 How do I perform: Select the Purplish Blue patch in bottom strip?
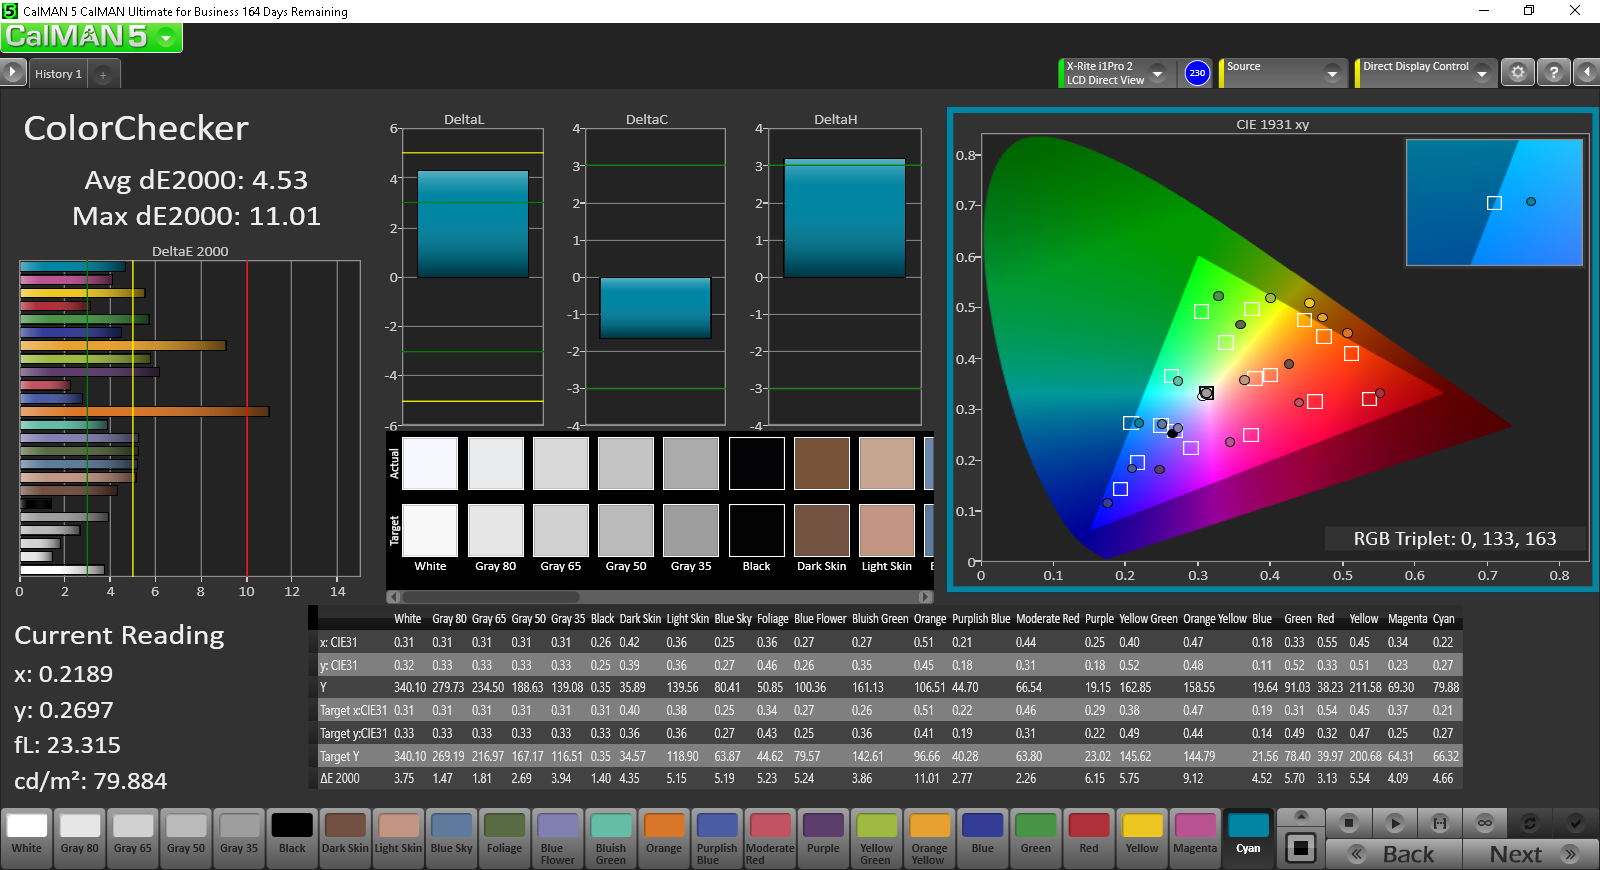tap(717, 837)
